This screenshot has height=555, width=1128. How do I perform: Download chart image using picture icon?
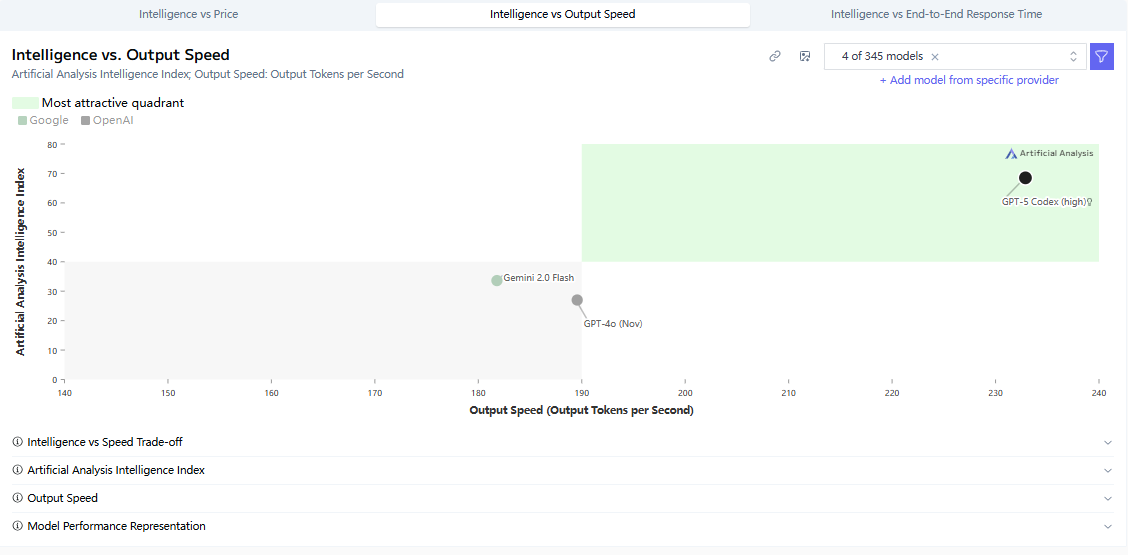coord(805,56)
